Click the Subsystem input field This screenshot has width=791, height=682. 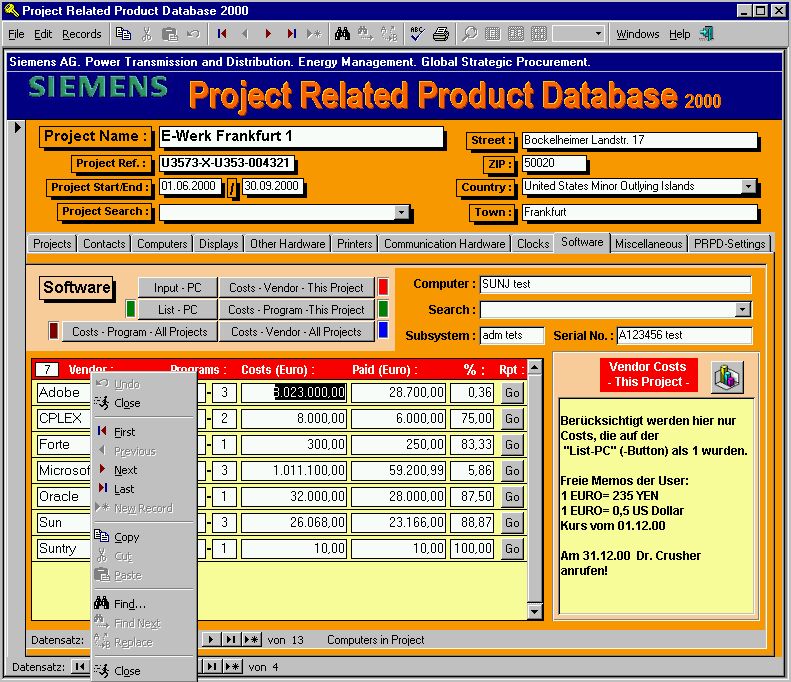[512, 335]
